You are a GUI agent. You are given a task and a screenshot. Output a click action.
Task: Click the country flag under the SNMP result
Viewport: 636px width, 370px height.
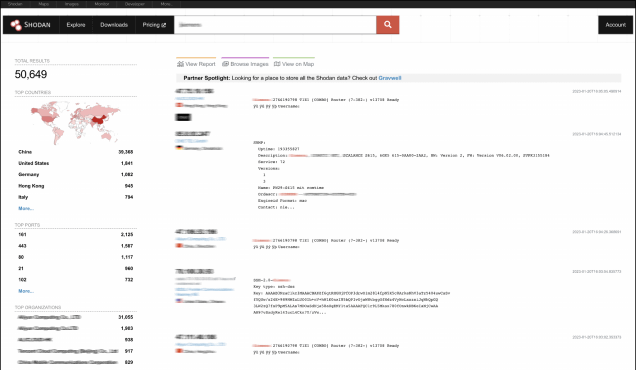pos(179,148)
